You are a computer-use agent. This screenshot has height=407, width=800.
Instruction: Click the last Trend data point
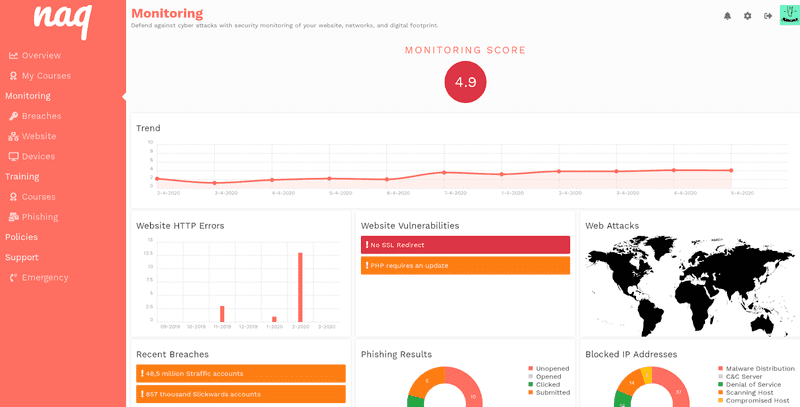coord(731,171)
